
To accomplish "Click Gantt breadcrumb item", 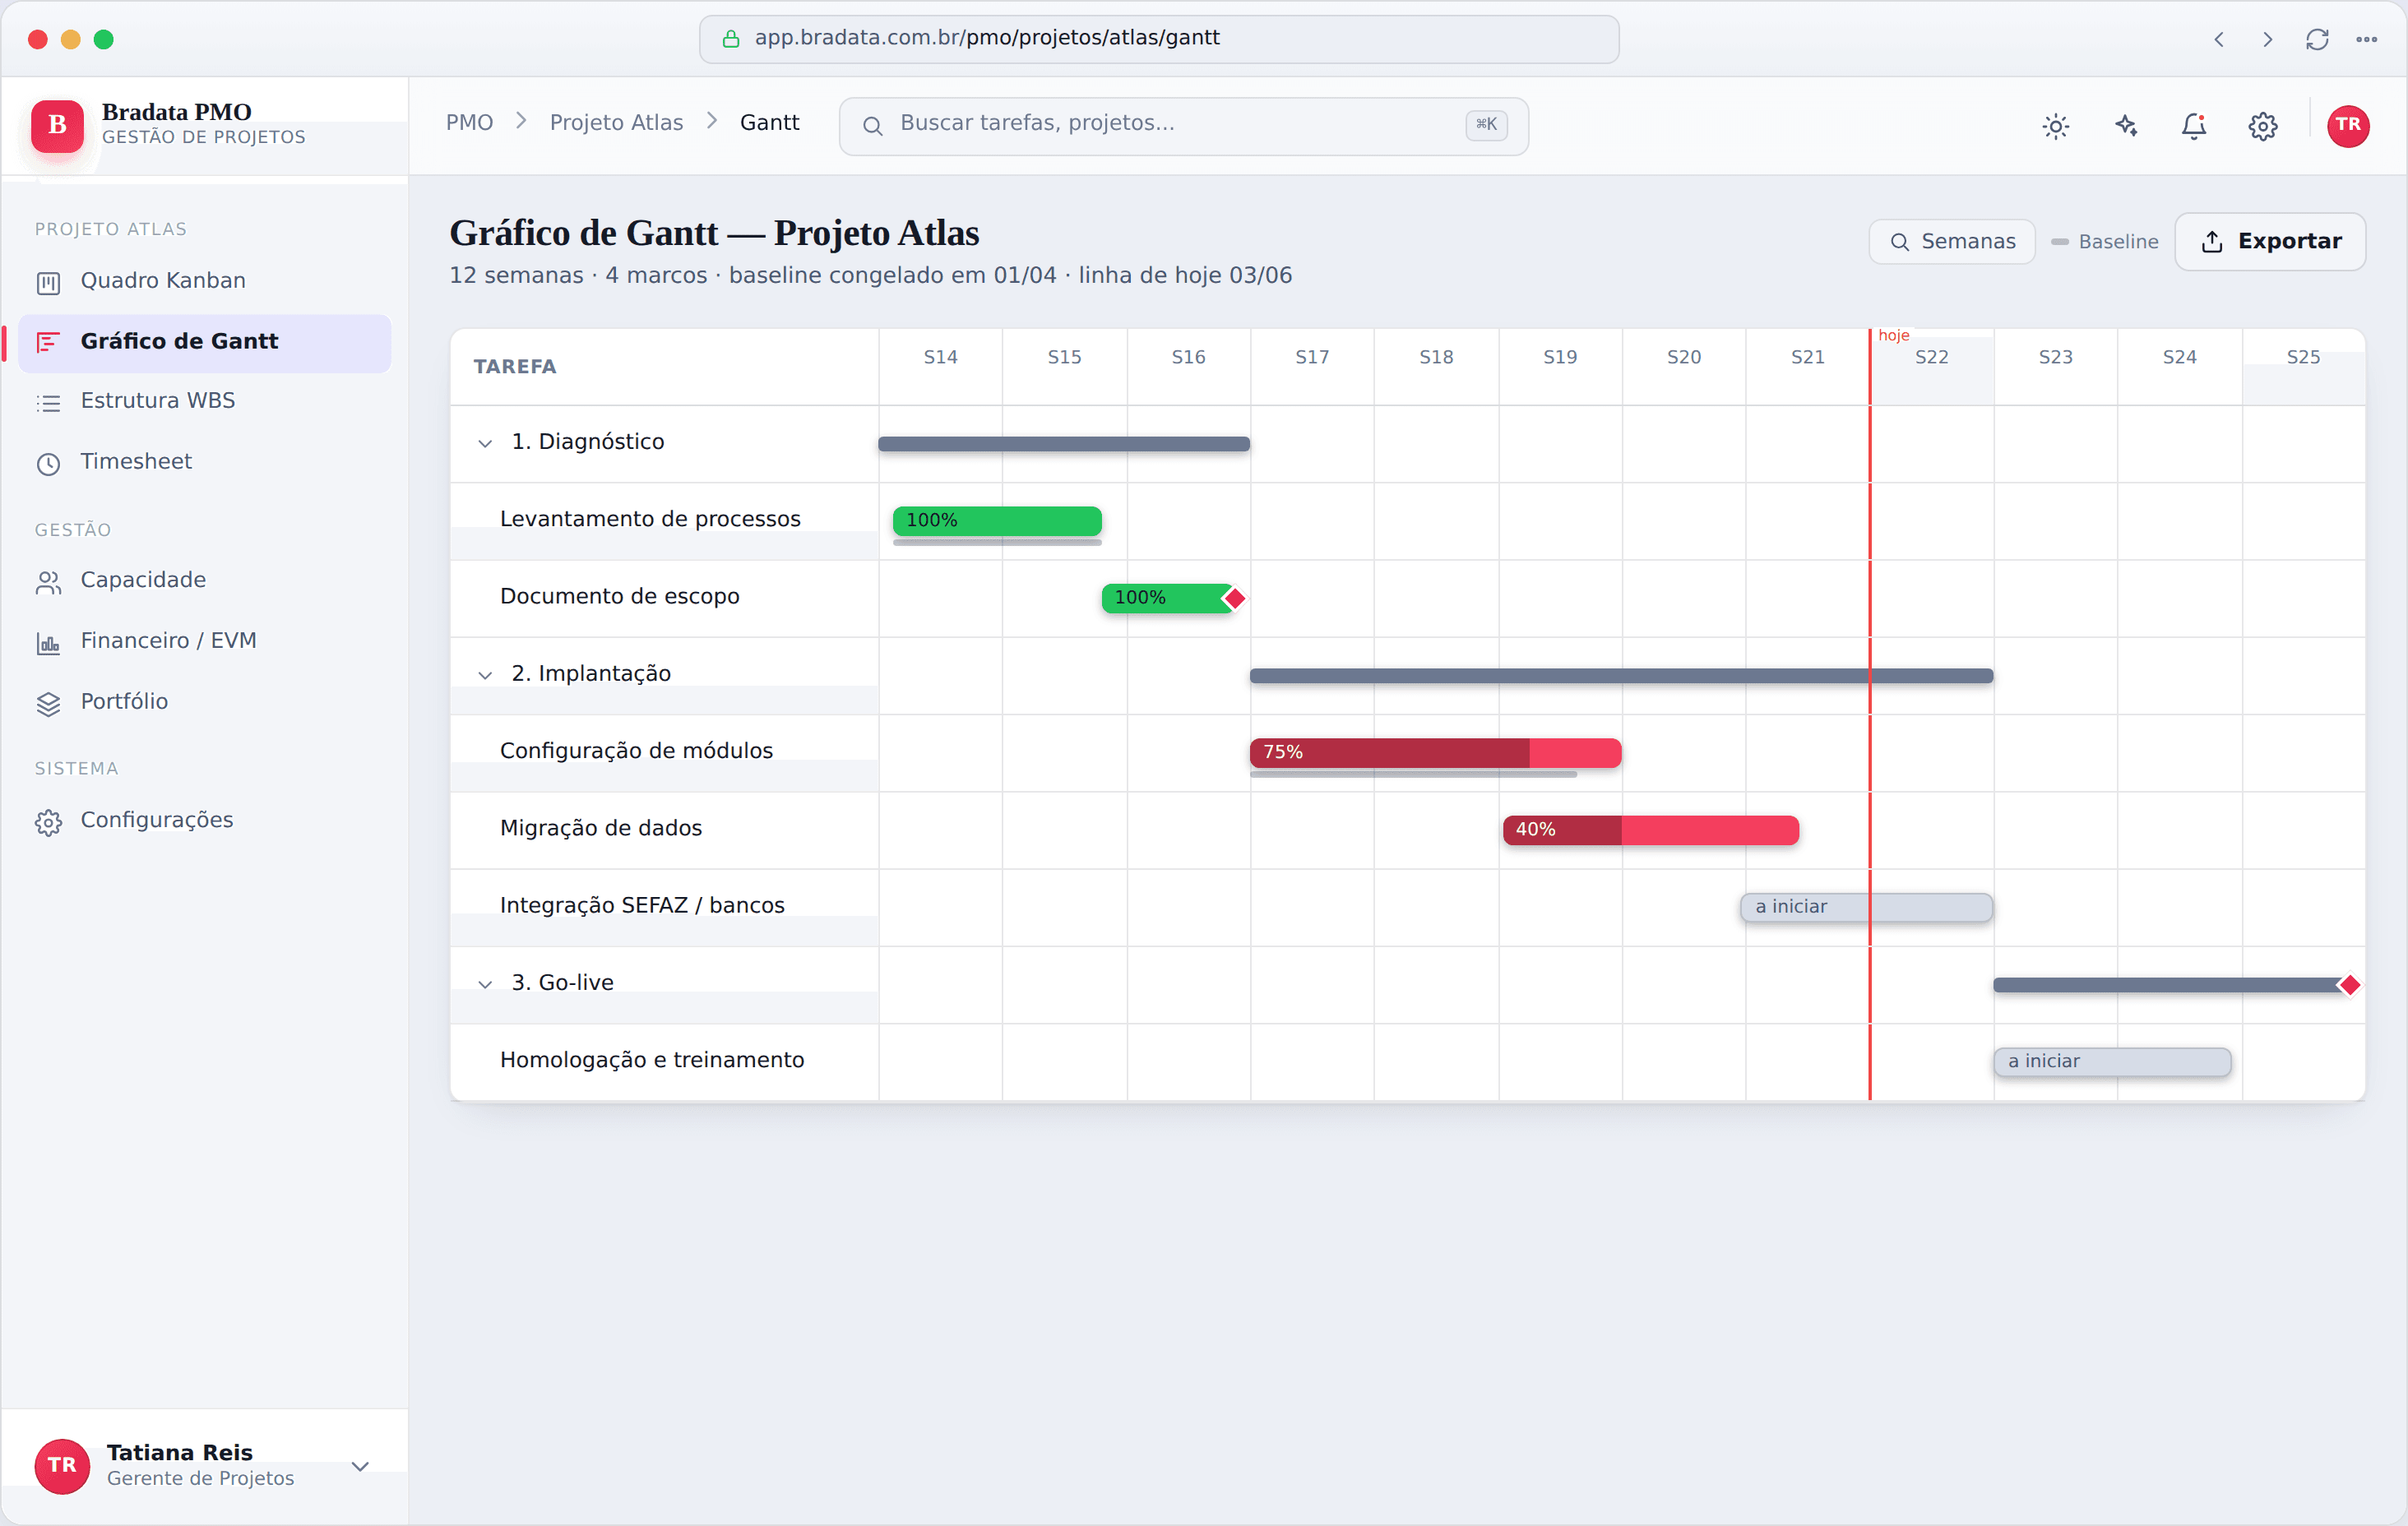I will coord(769,123).
